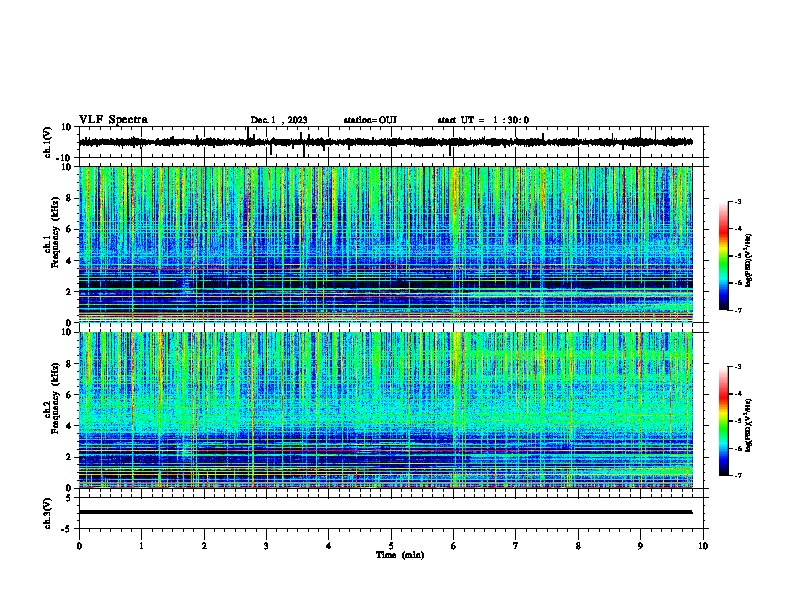792x612 pixels.
Task: Click the ch.1 "Frequency (kHz)" axis title
Action: 55,232
